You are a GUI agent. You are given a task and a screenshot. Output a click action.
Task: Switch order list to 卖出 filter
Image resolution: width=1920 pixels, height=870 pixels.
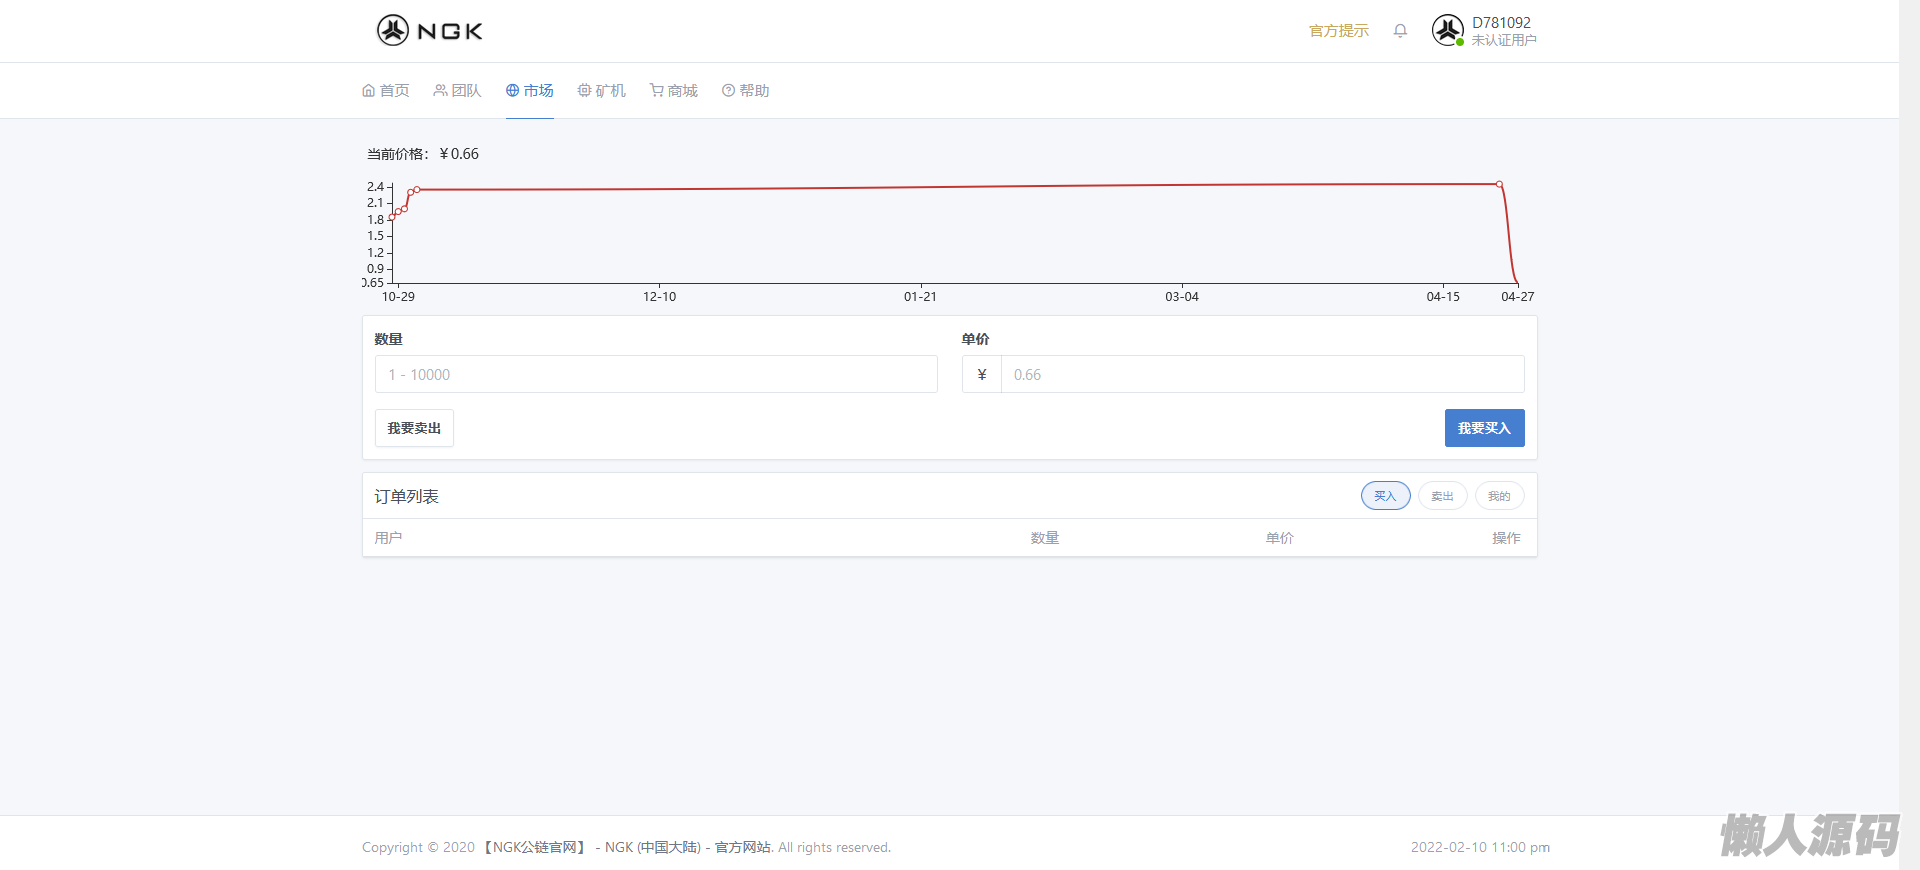(1442, 496)
